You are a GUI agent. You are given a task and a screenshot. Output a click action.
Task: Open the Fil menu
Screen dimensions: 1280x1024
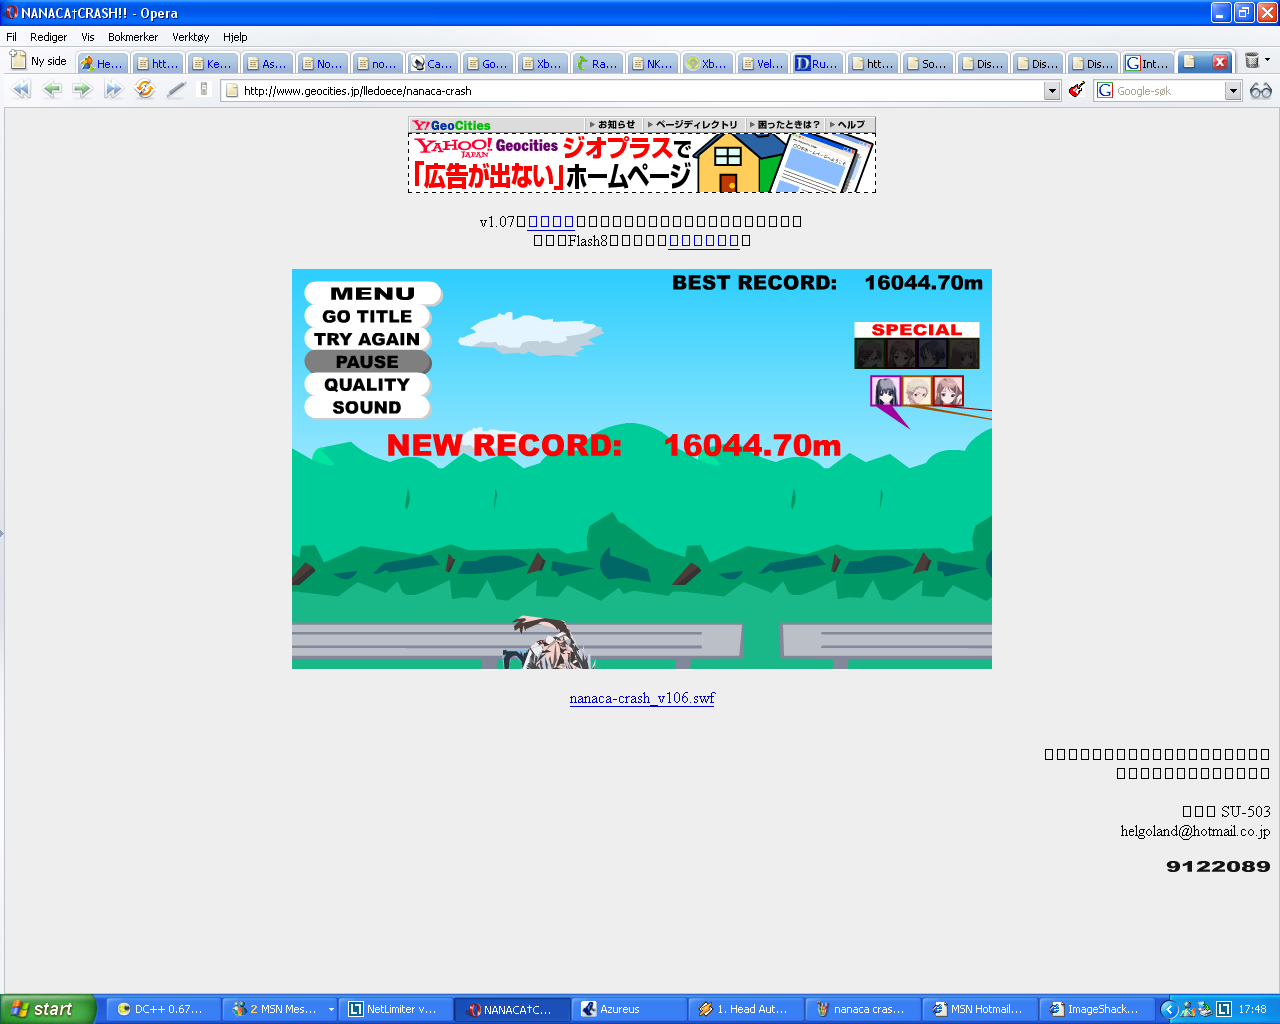click(x=12, y=37)
